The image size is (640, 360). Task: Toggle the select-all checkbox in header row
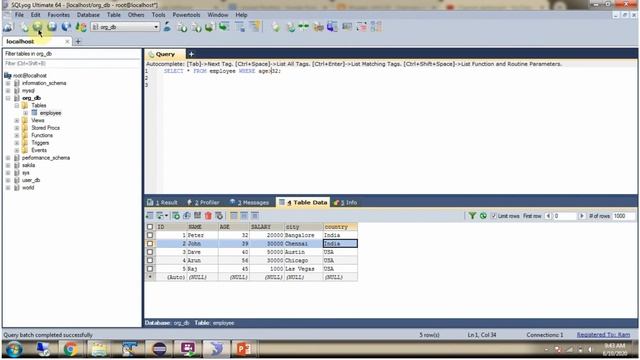(150, 227)
